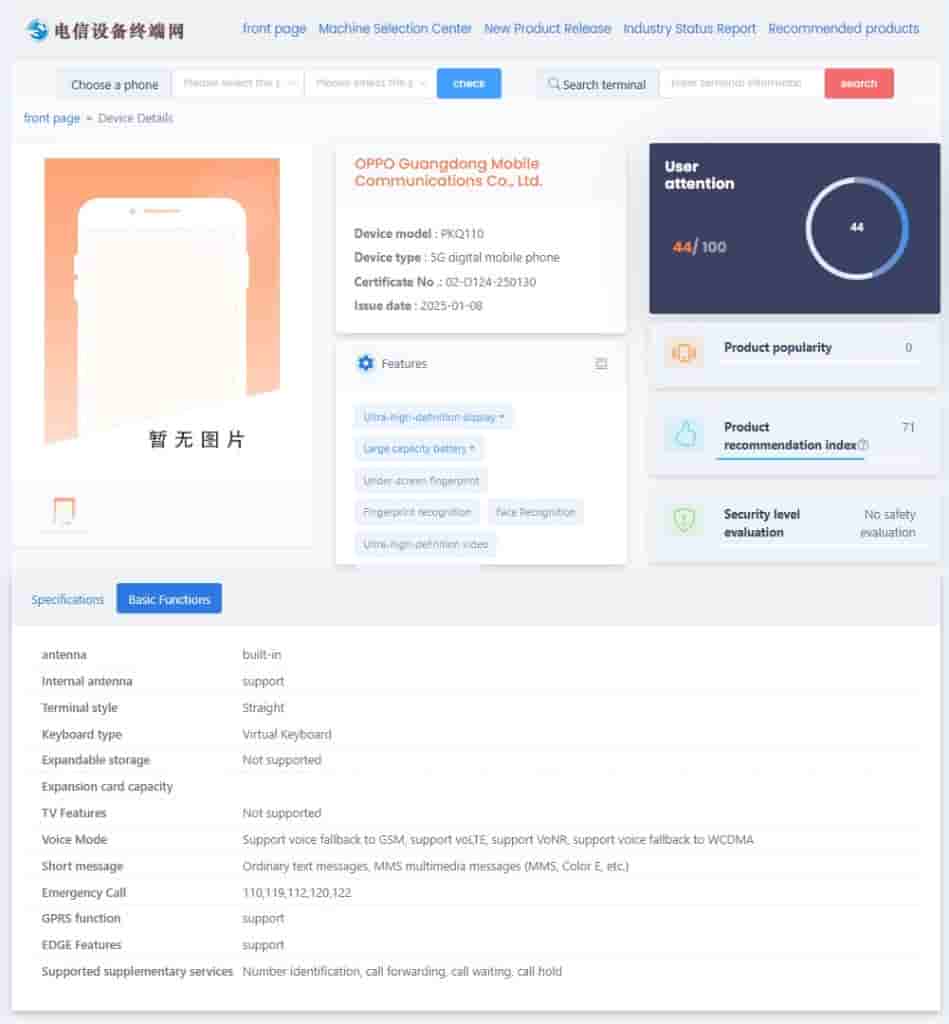Click the green shield Security level icon
The image size is (949, 1024).
click(684, 520)
